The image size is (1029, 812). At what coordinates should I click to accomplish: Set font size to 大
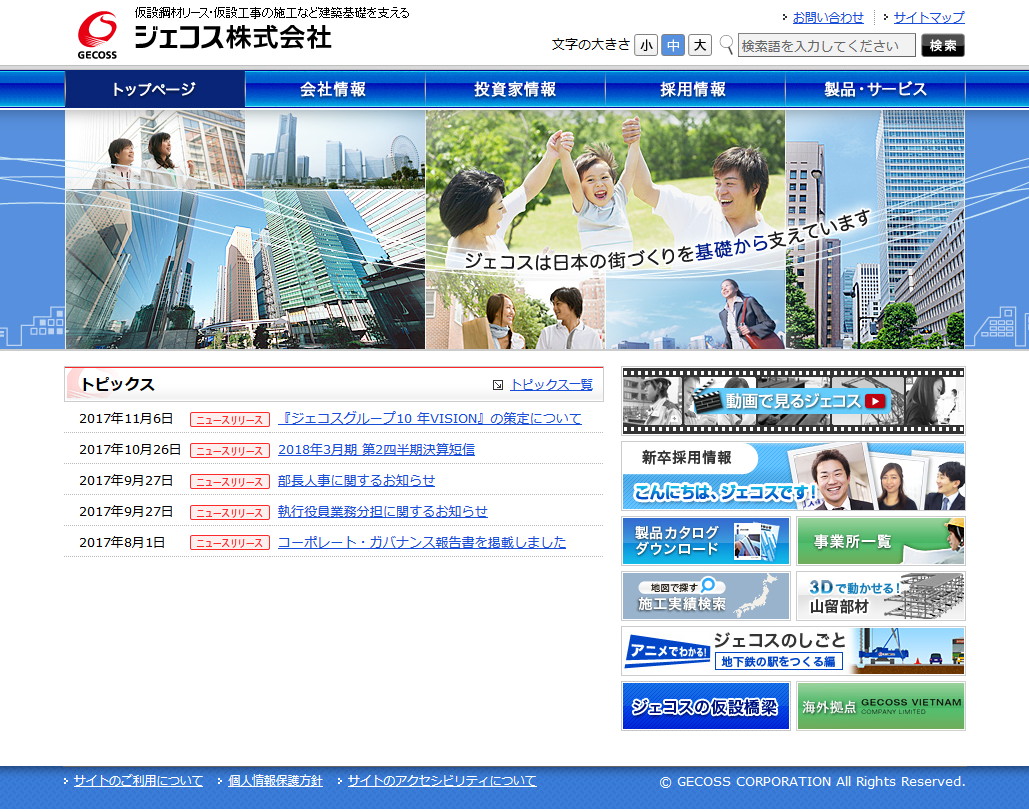click(x=700, y=45)
